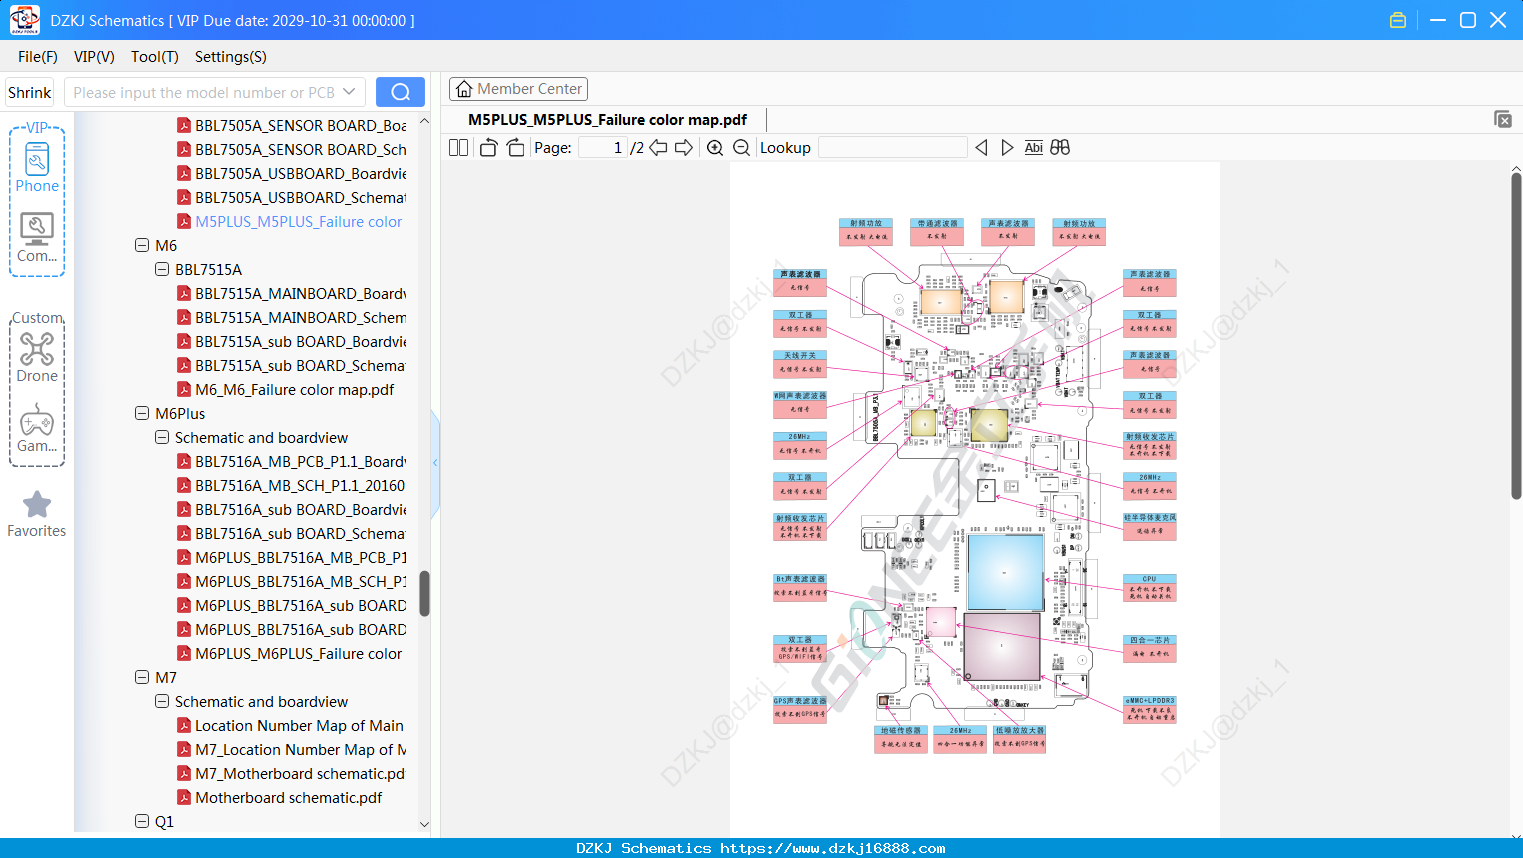Viewport: 1523px width, 858px height.
Task: Click PDF icon beside M6PLUS_M6PLUS_Failure color
Action: point(184,654)
